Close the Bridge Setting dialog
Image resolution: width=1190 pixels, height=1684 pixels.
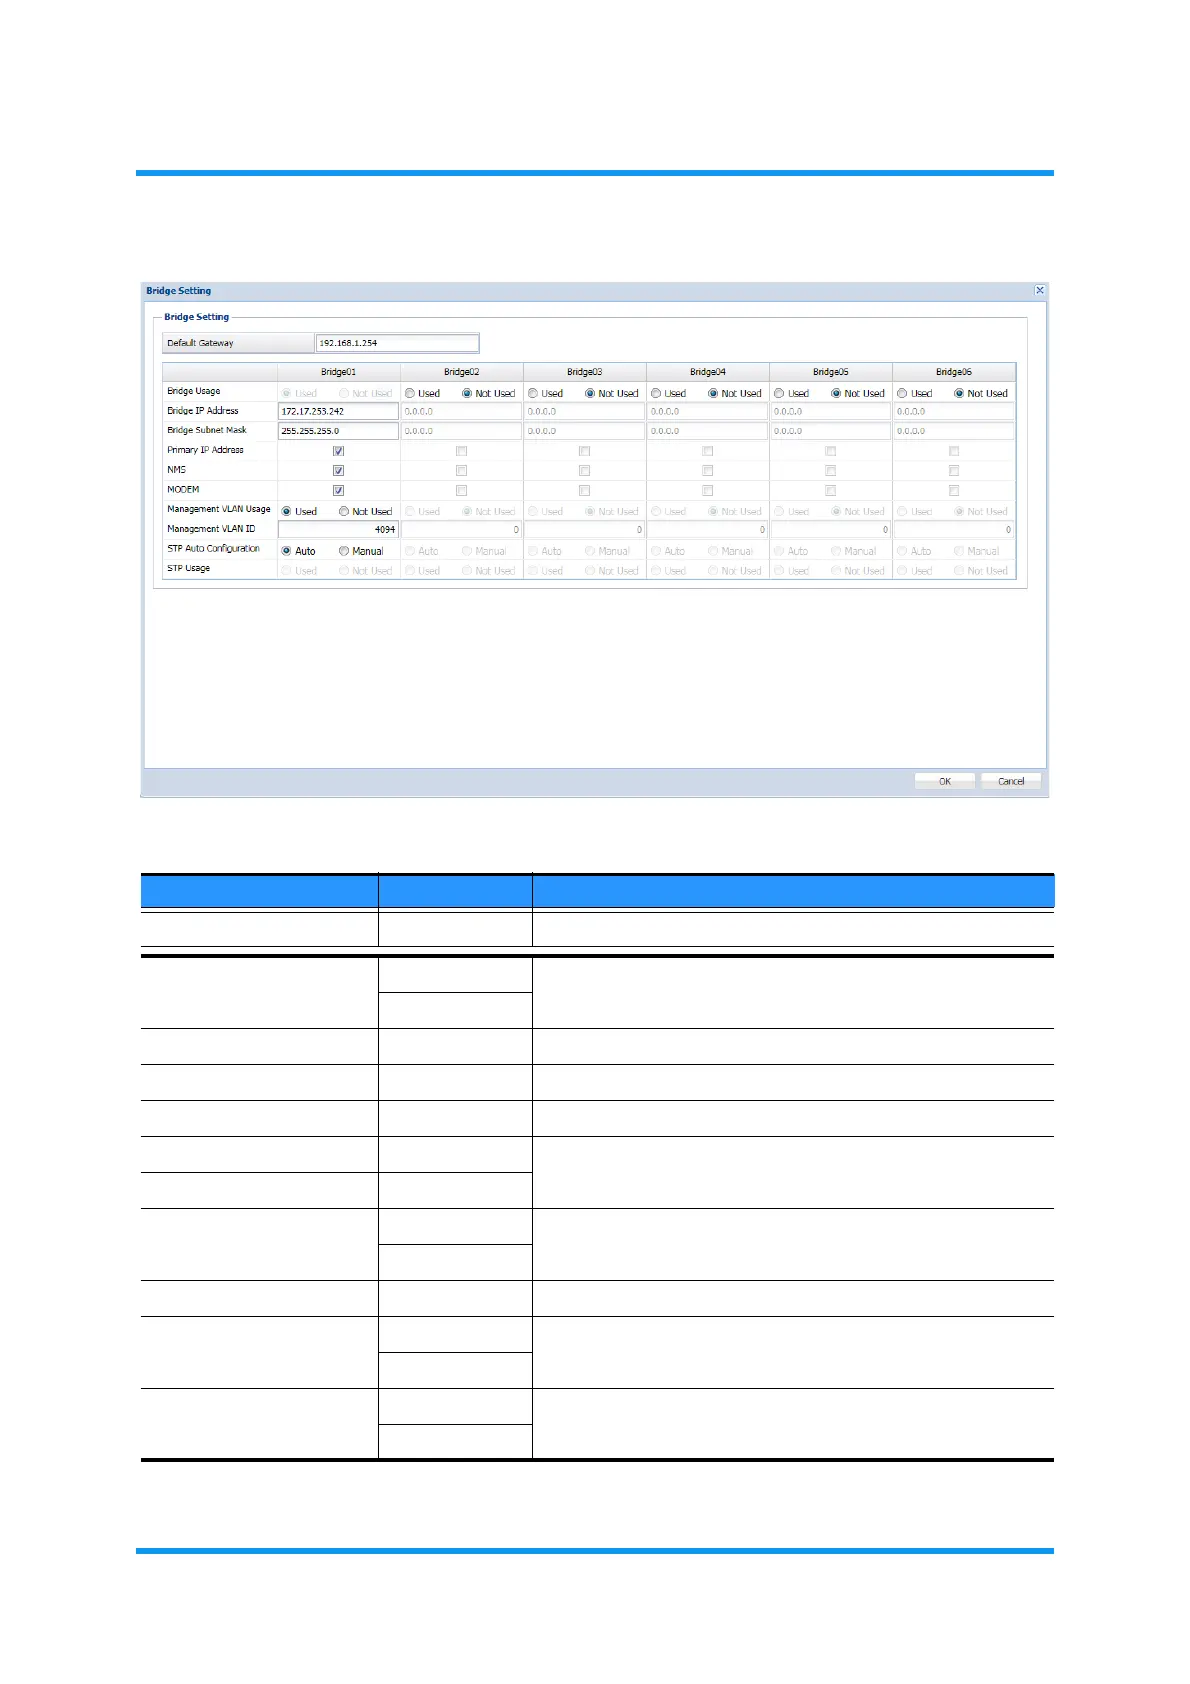click(x=1040, y=291)
